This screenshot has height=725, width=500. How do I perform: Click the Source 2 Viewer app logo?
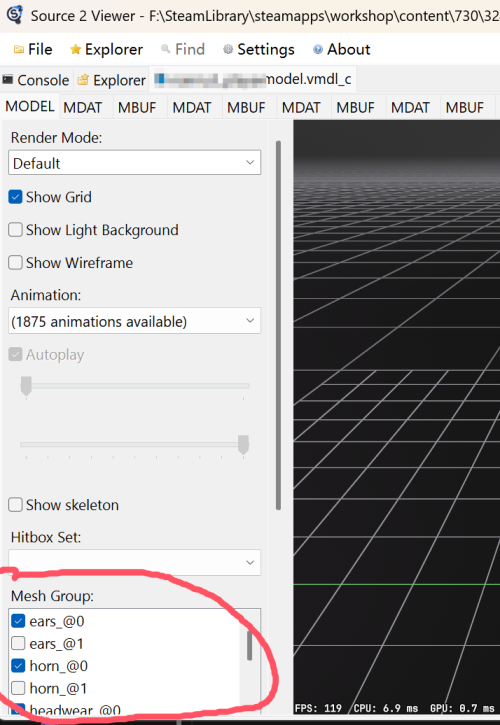(14, 14)
